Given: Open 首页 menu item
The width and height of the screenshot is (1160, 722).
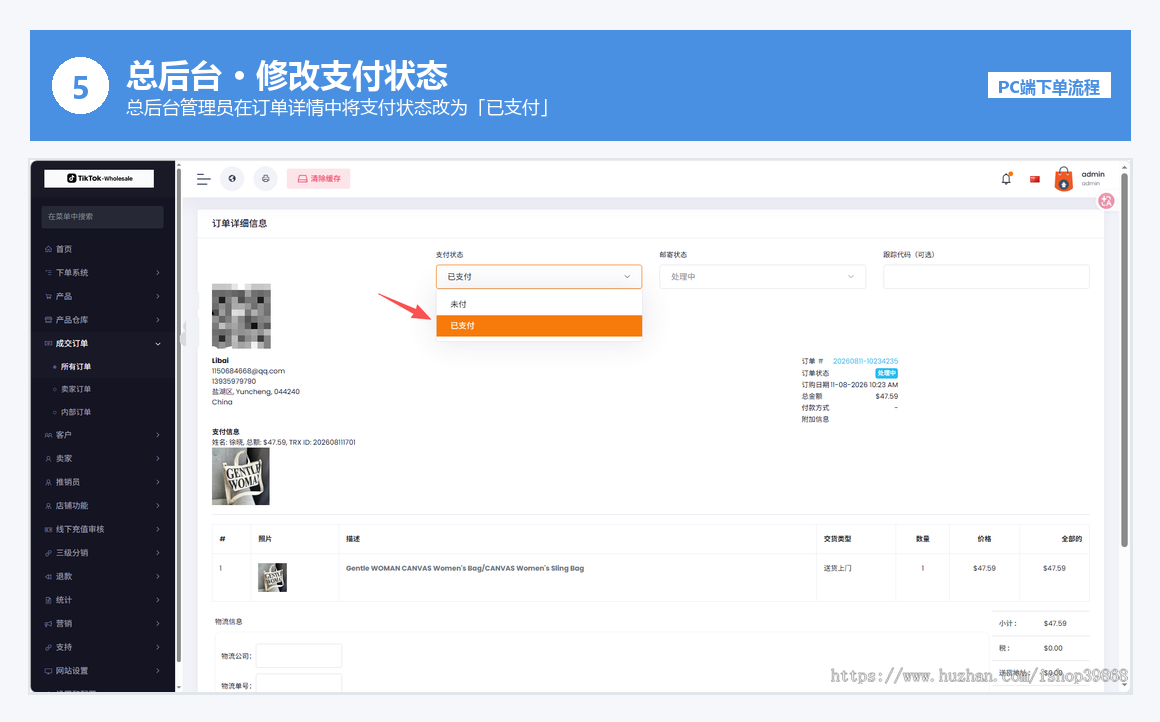Looking at the screenshot, I should tap(64, 249).
